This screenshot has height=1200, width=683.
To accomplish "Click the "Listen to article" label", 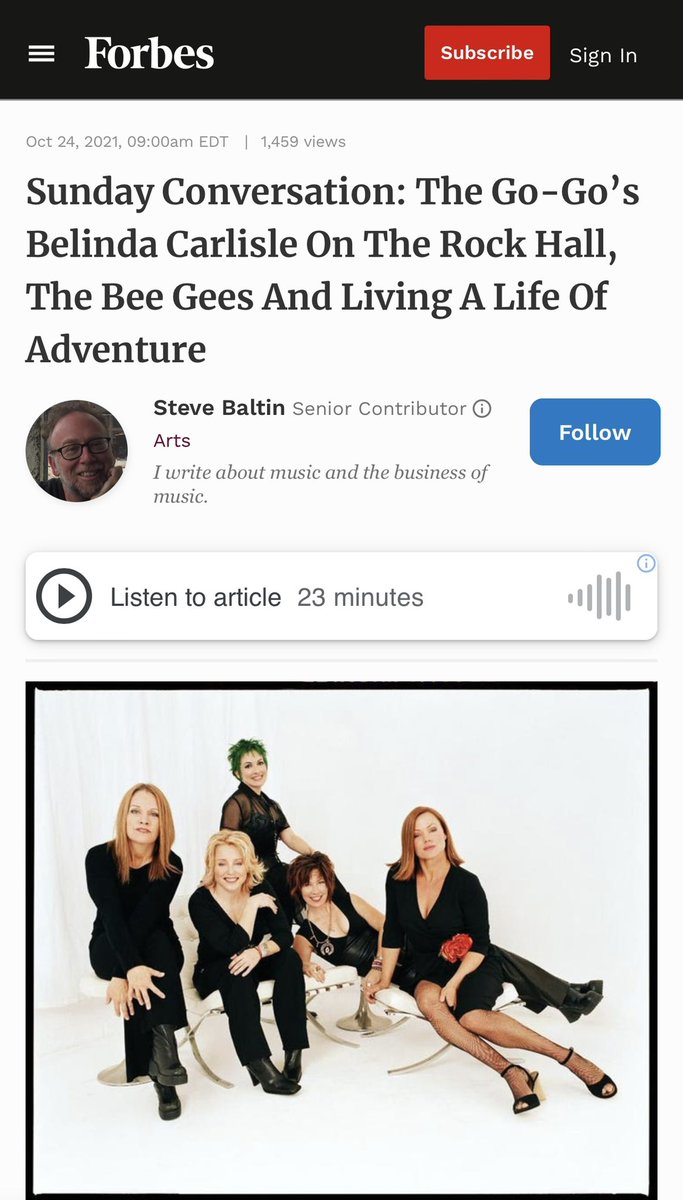I will [196, 597].
